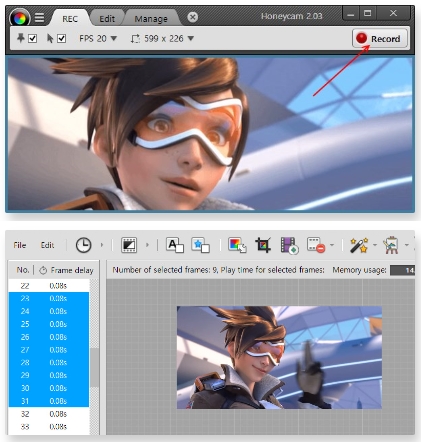
Task: Select frame row 25
Action: [49, 324]
